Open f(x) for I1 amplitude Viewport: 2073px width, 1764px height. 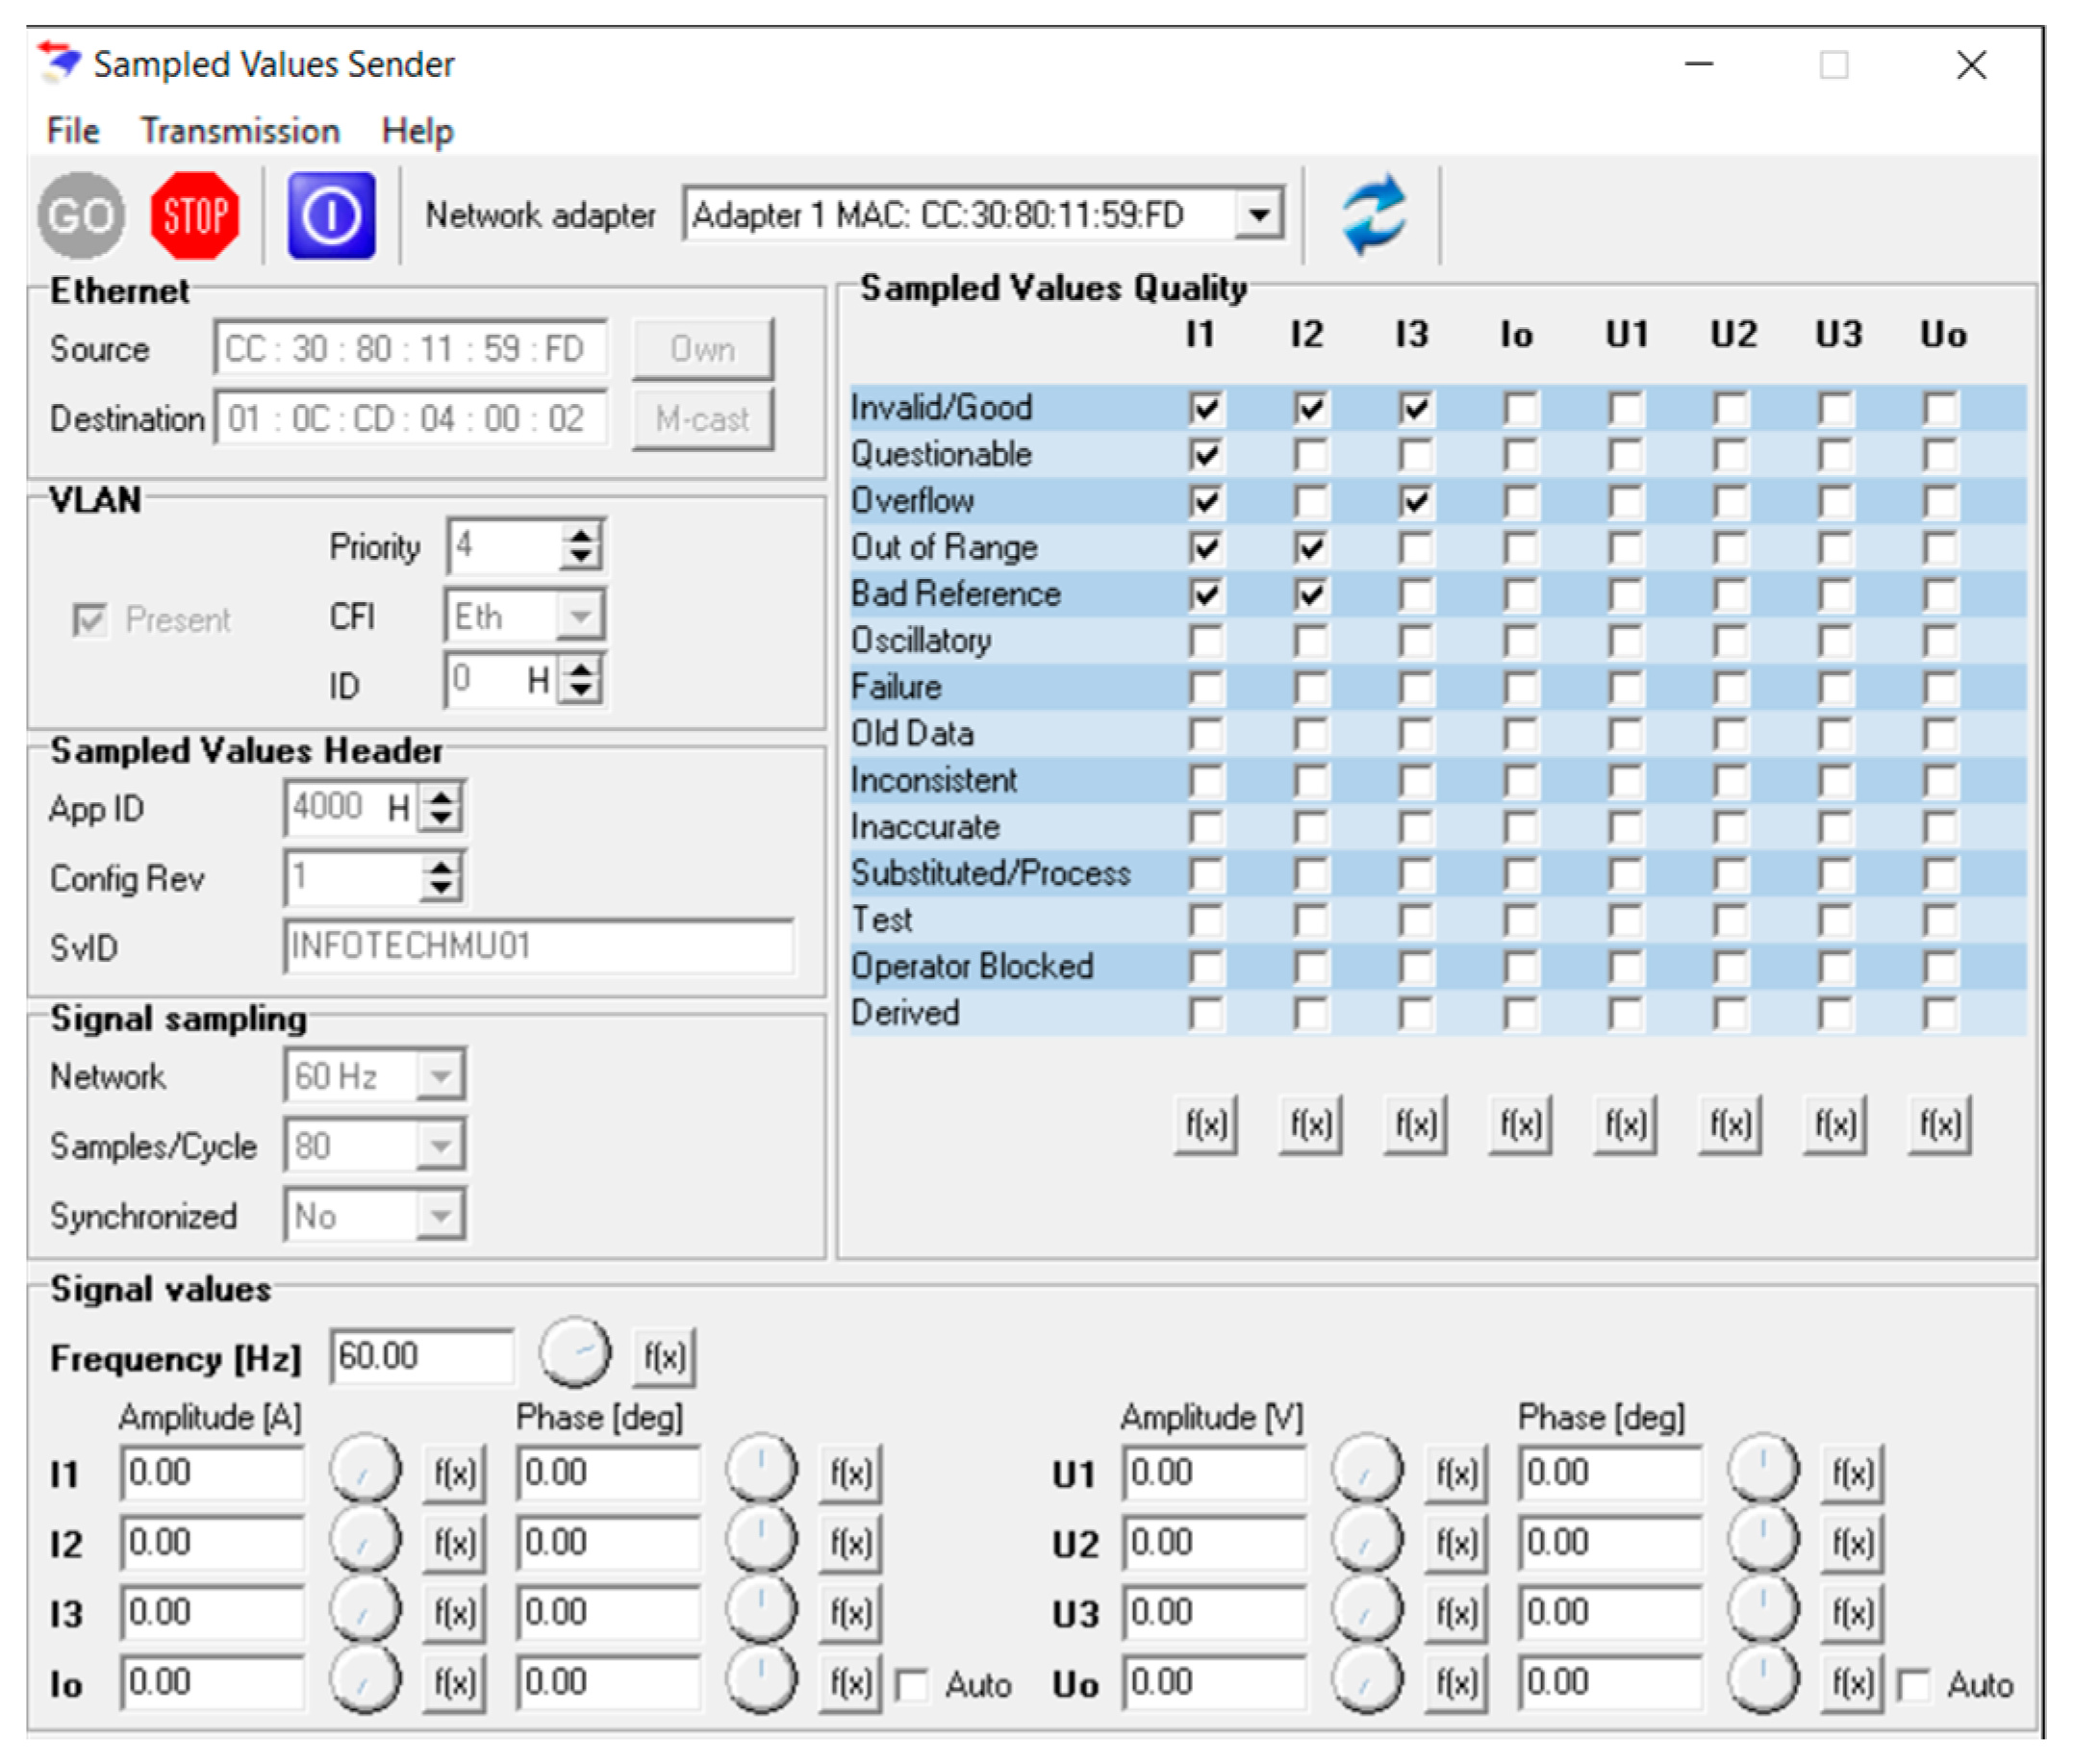(454, 1473)
